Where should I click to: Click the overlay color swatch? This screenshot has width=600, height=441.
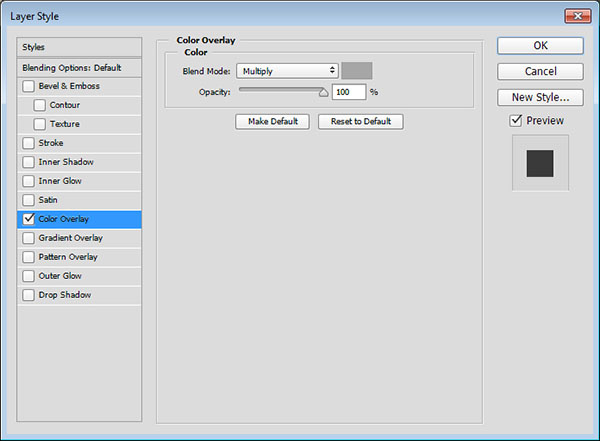pos(357,71)
